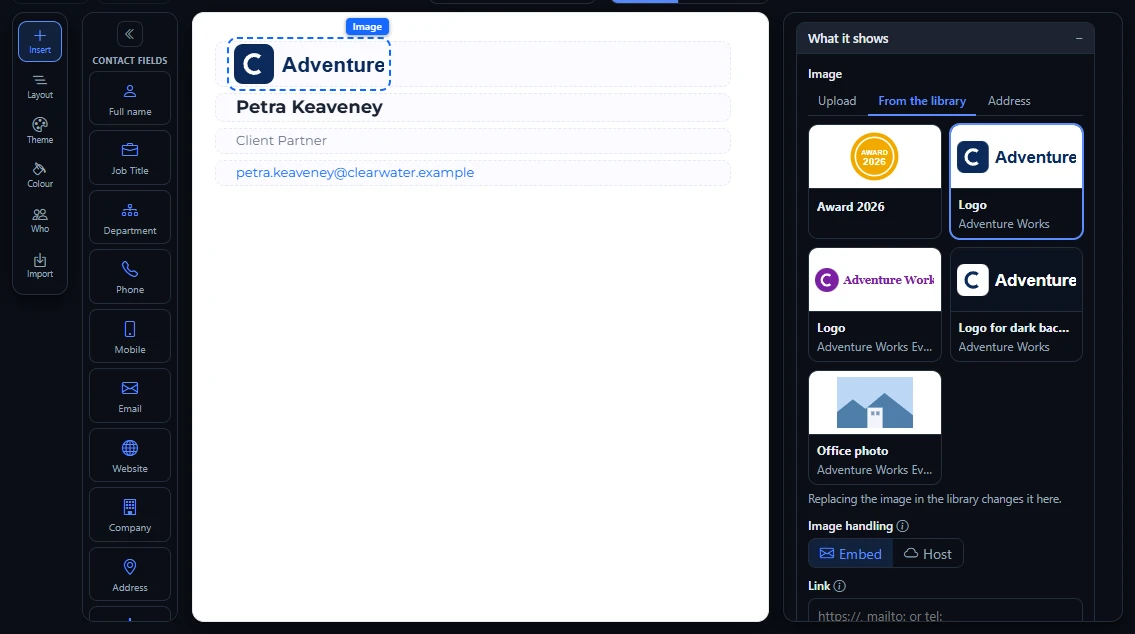The height and width of the screenshot is (634, 1135).
Task: Show Link info tooltip icon
Action: [840, 586]
